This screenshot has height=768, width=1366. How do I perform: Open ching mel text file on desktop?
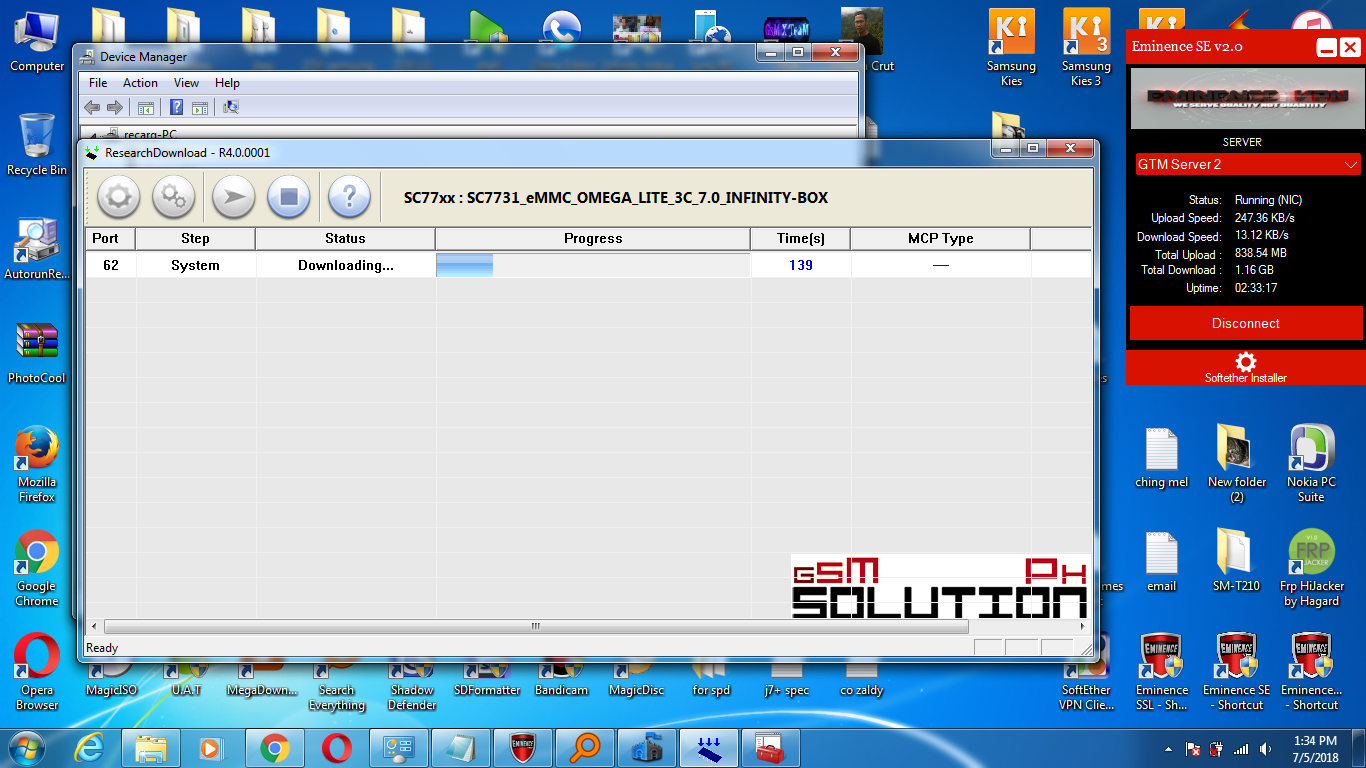coord(1161,456)
